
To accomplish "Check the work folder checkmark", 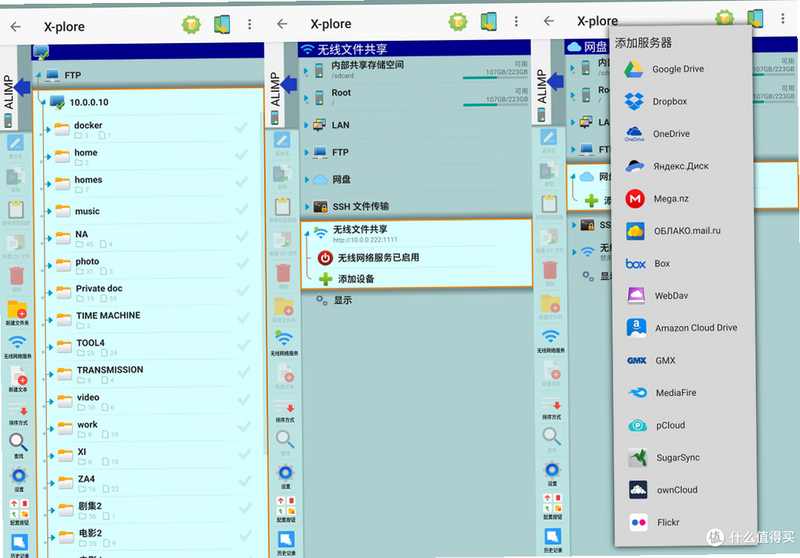I will (x=244, y=427).
